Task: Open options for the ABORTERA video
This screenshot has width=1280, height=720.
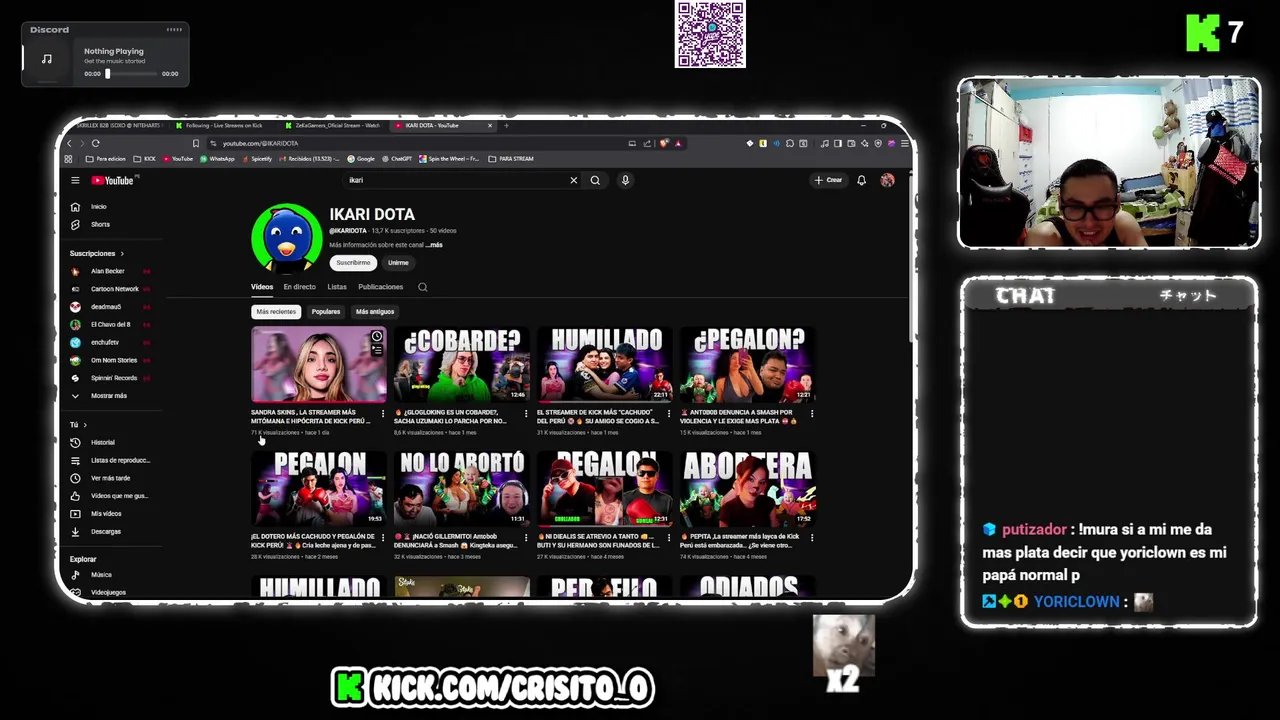Action: click(x=811, y=537)
